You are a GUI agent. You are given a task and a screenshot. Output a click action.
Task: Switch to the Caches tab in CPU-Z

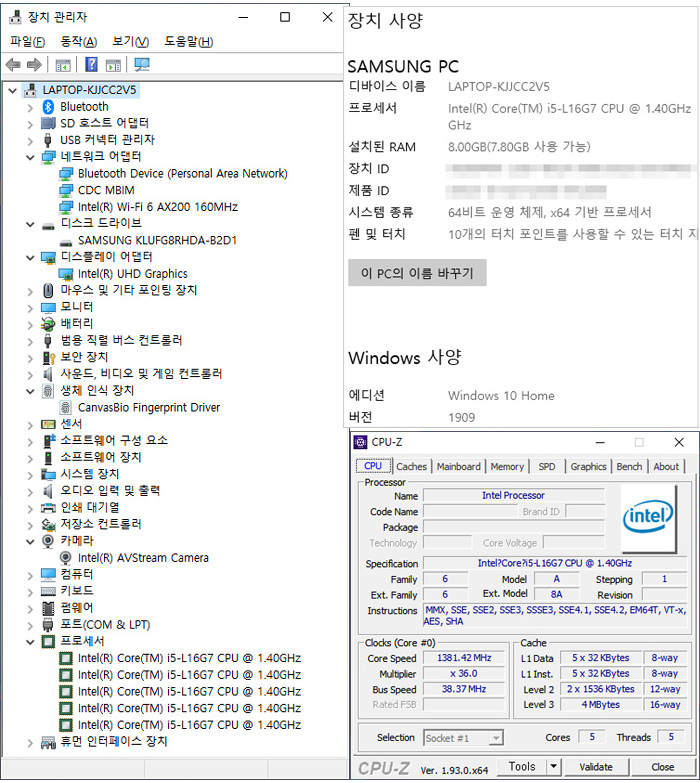pos(411,466)
